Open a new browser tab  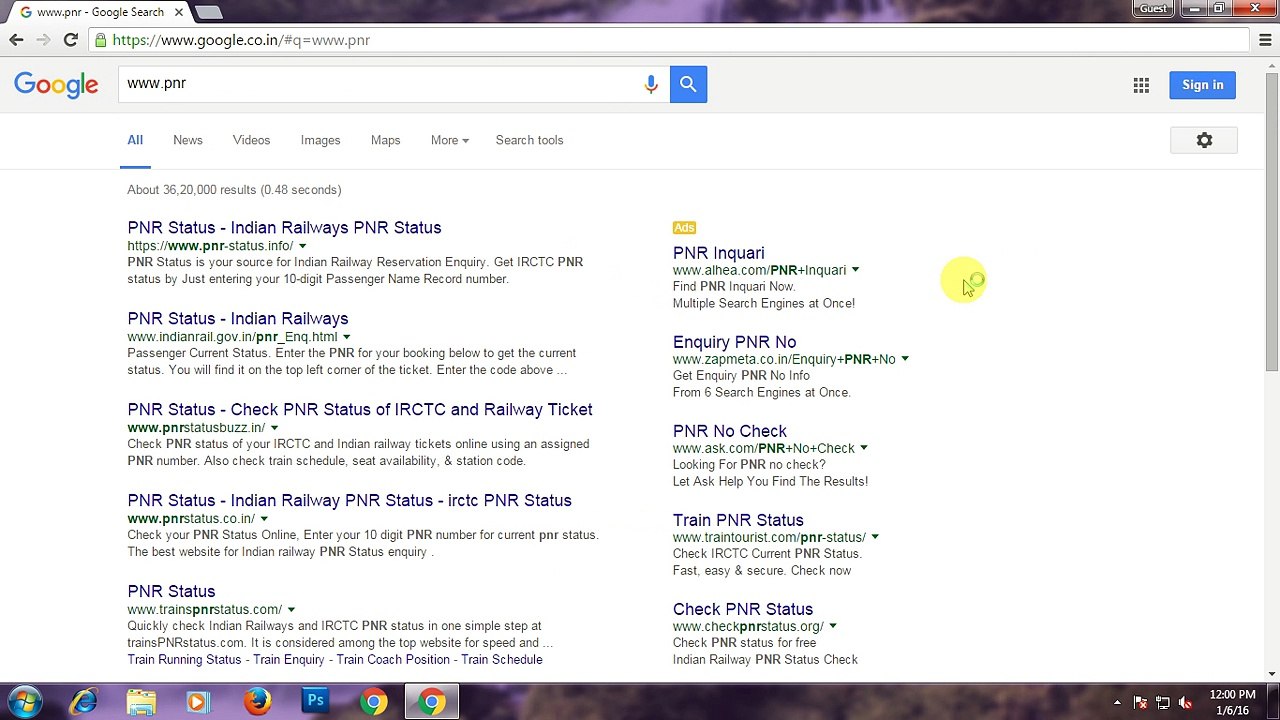[208, 12]
